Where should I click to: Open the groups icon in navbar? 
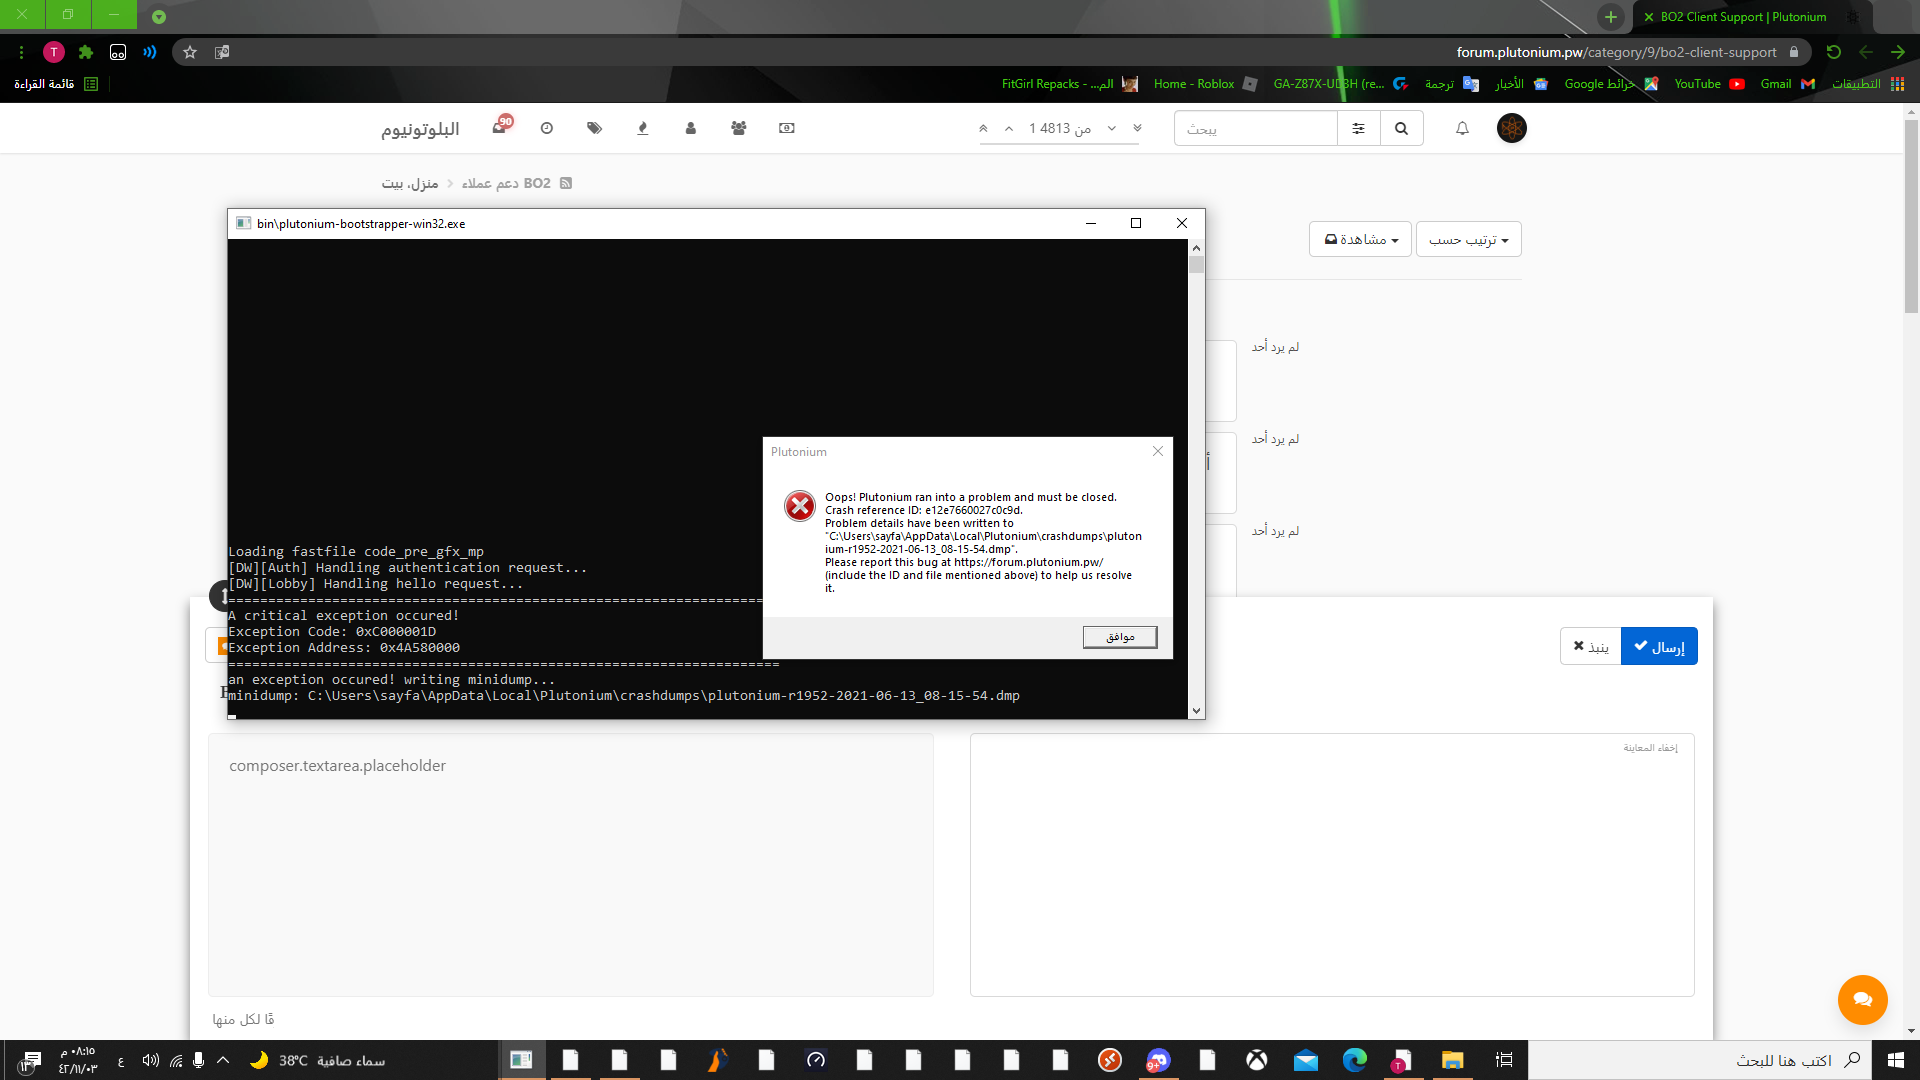coord(739,128)
